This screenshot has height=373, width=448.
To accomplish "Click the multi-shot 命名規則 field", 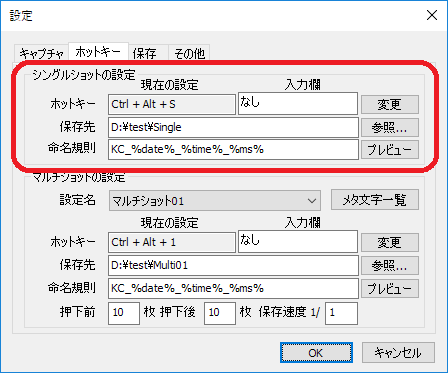I will pyautogui.click(x=233, y=288).
